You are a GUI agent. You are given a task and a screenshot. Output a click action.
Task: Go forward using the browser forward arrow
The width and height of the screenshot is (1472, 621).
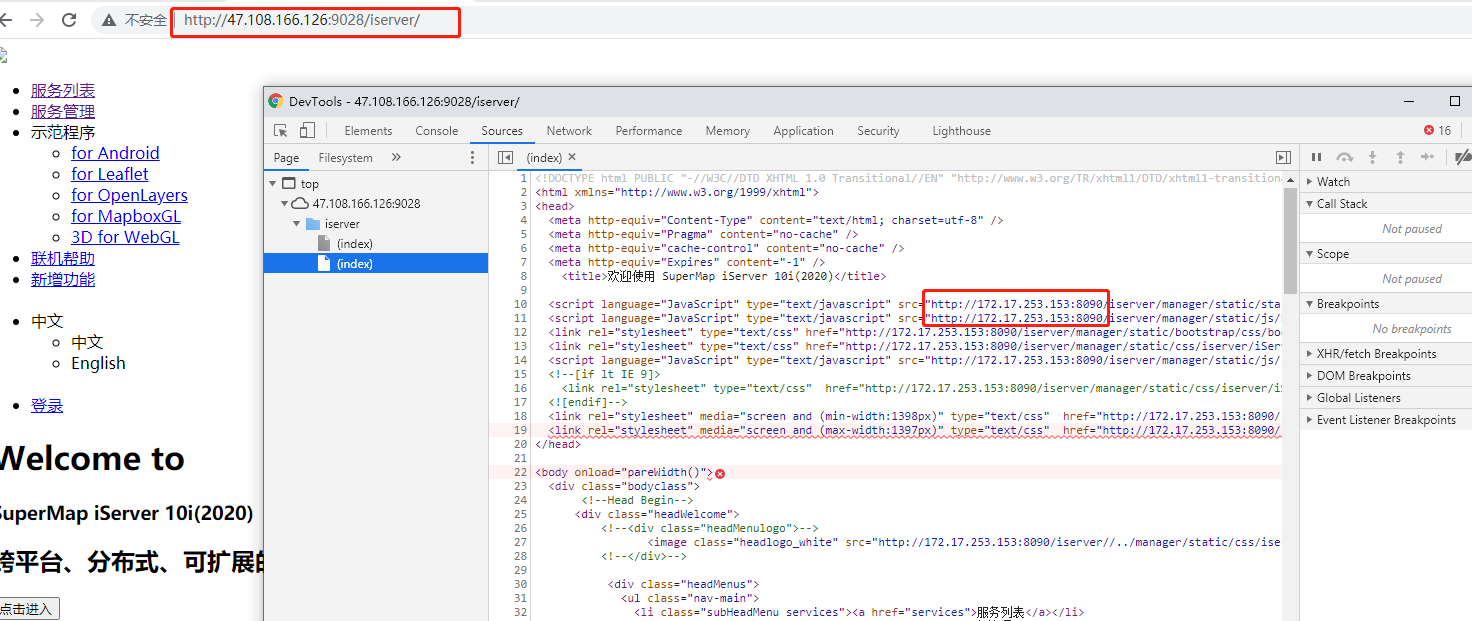click(37, 20)
